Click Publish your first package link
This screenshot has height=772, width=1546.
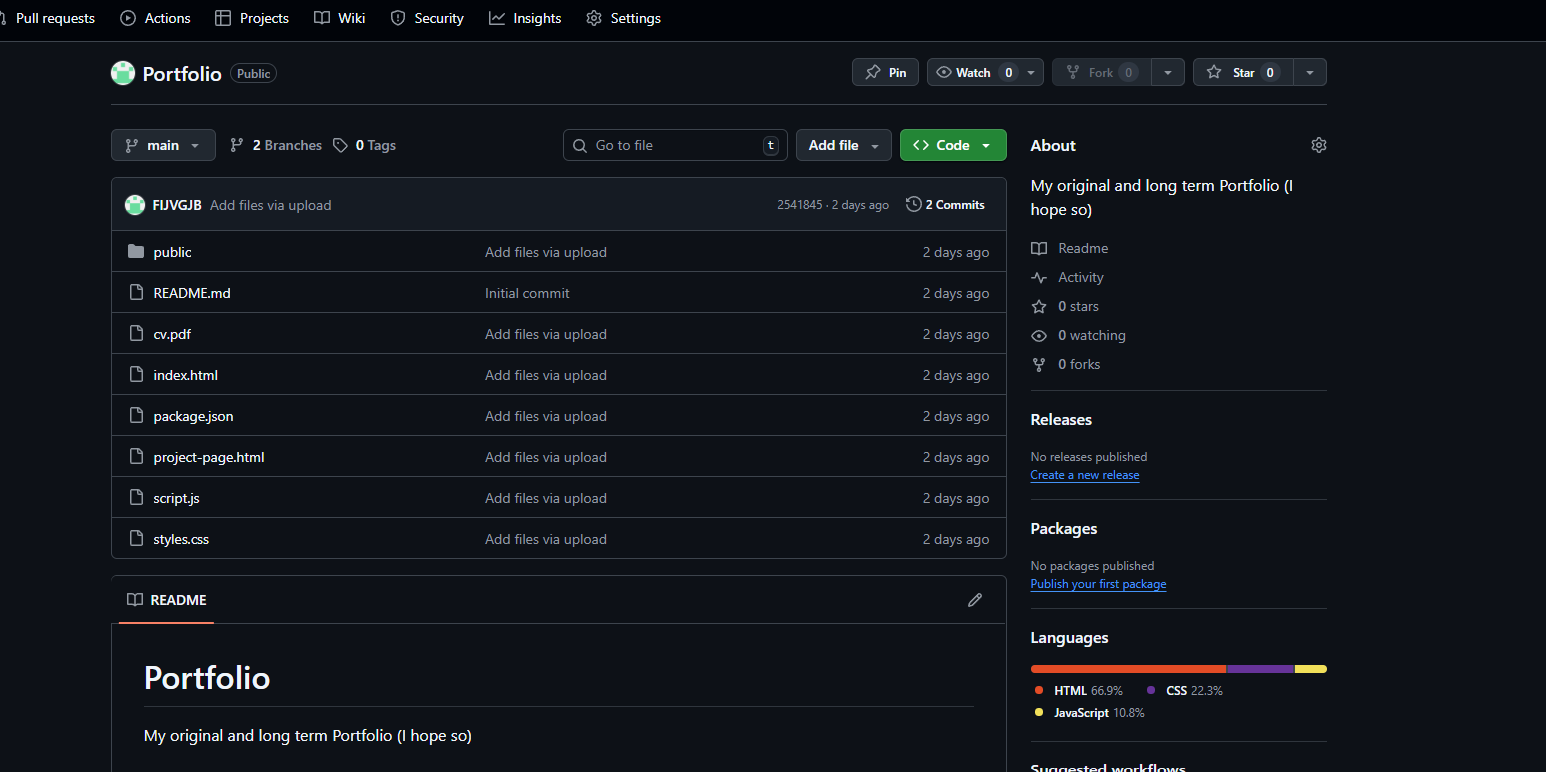(x=1098, y=584)
